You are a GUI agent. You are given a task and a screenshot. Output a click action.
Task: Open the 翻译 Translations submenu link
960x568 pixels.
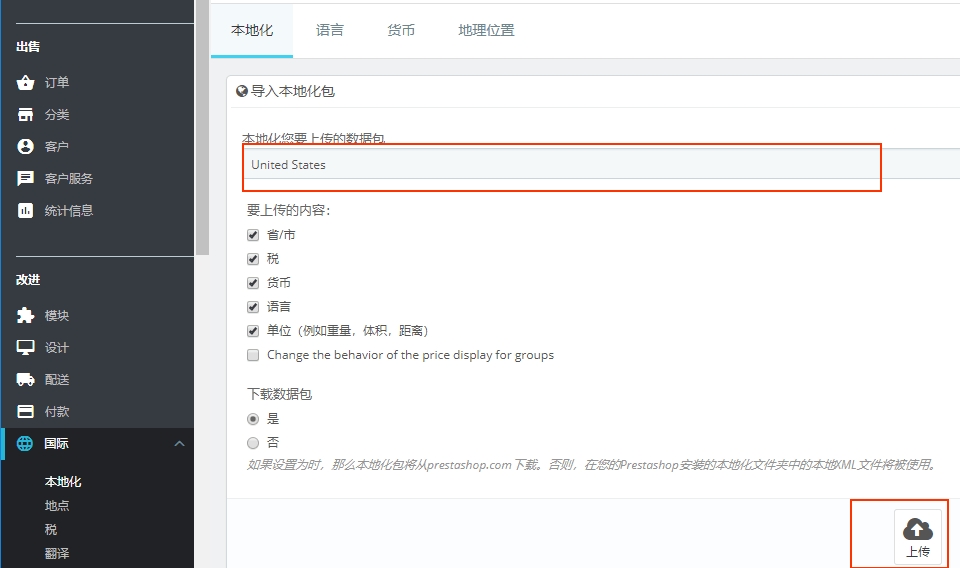click(57, 553)
